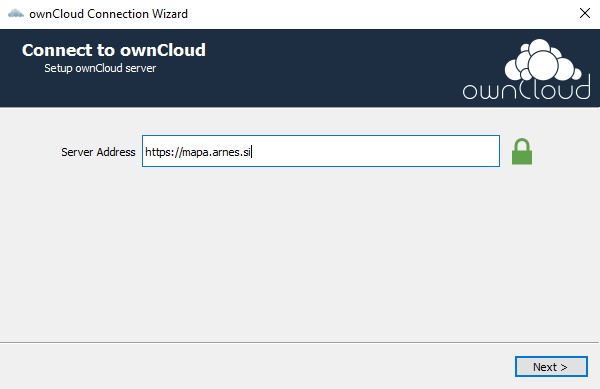The height and width of the screenshot is (389, 600).
Task: Click on the mapa.arnes.si text in the field
Action: [216, 152]
